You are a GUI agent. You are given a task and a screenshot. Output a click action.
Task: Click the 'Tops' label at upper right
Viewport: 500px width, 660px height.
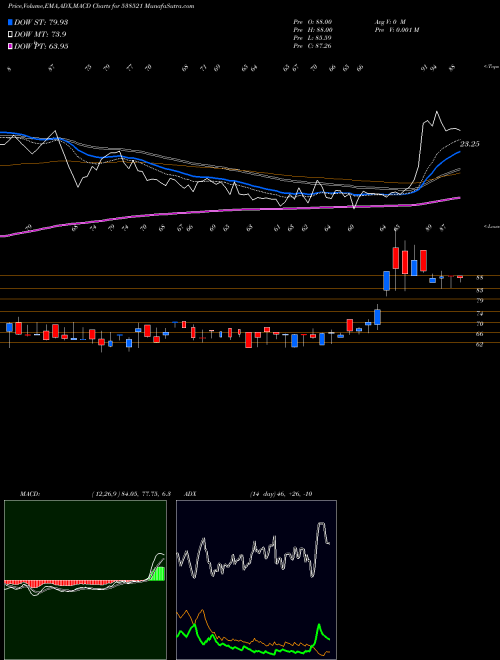tap(491, 67)
